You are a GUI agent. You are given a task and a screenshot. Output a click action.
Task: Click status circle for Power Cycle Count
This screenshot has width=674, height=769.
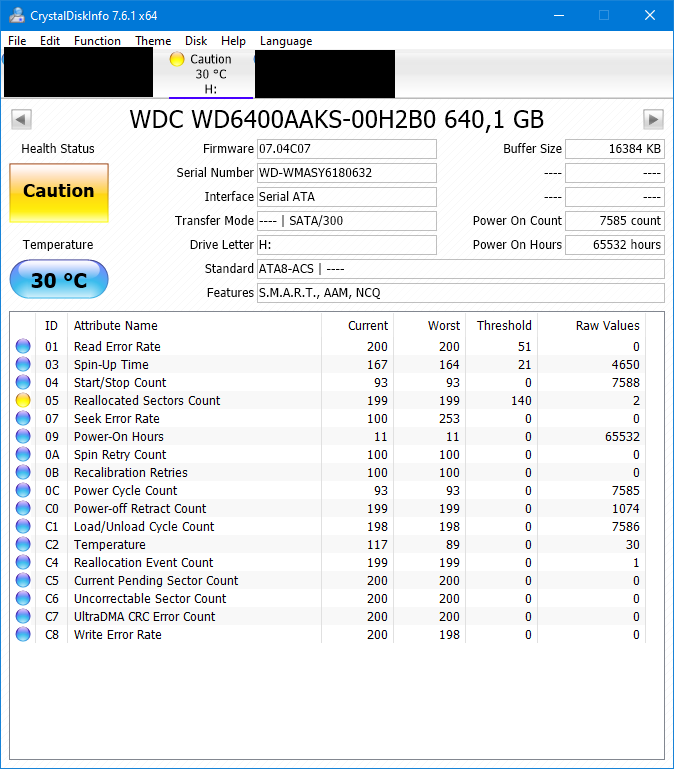23,490
